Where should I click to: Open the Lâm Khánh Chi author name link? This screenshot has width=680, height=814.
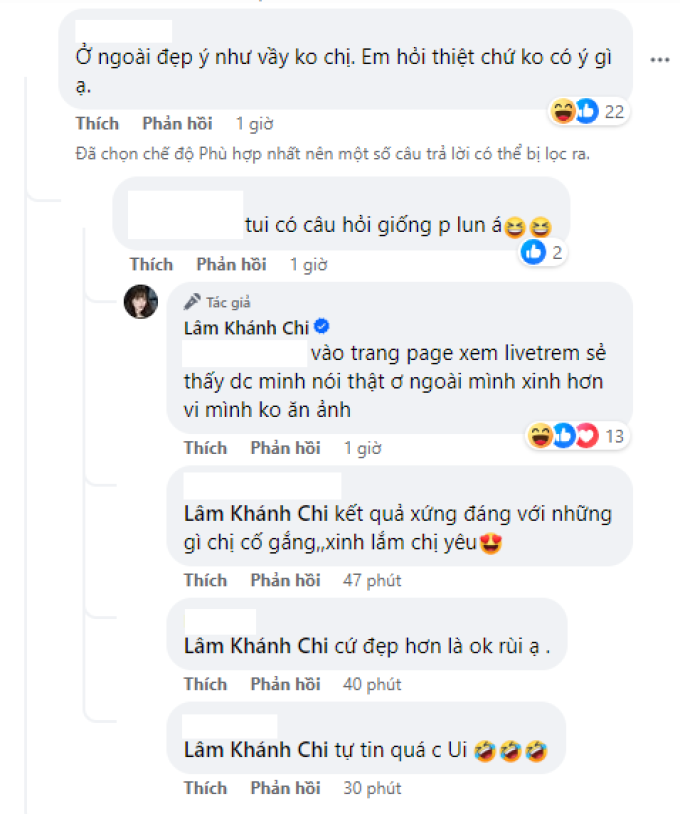(247, 328)
